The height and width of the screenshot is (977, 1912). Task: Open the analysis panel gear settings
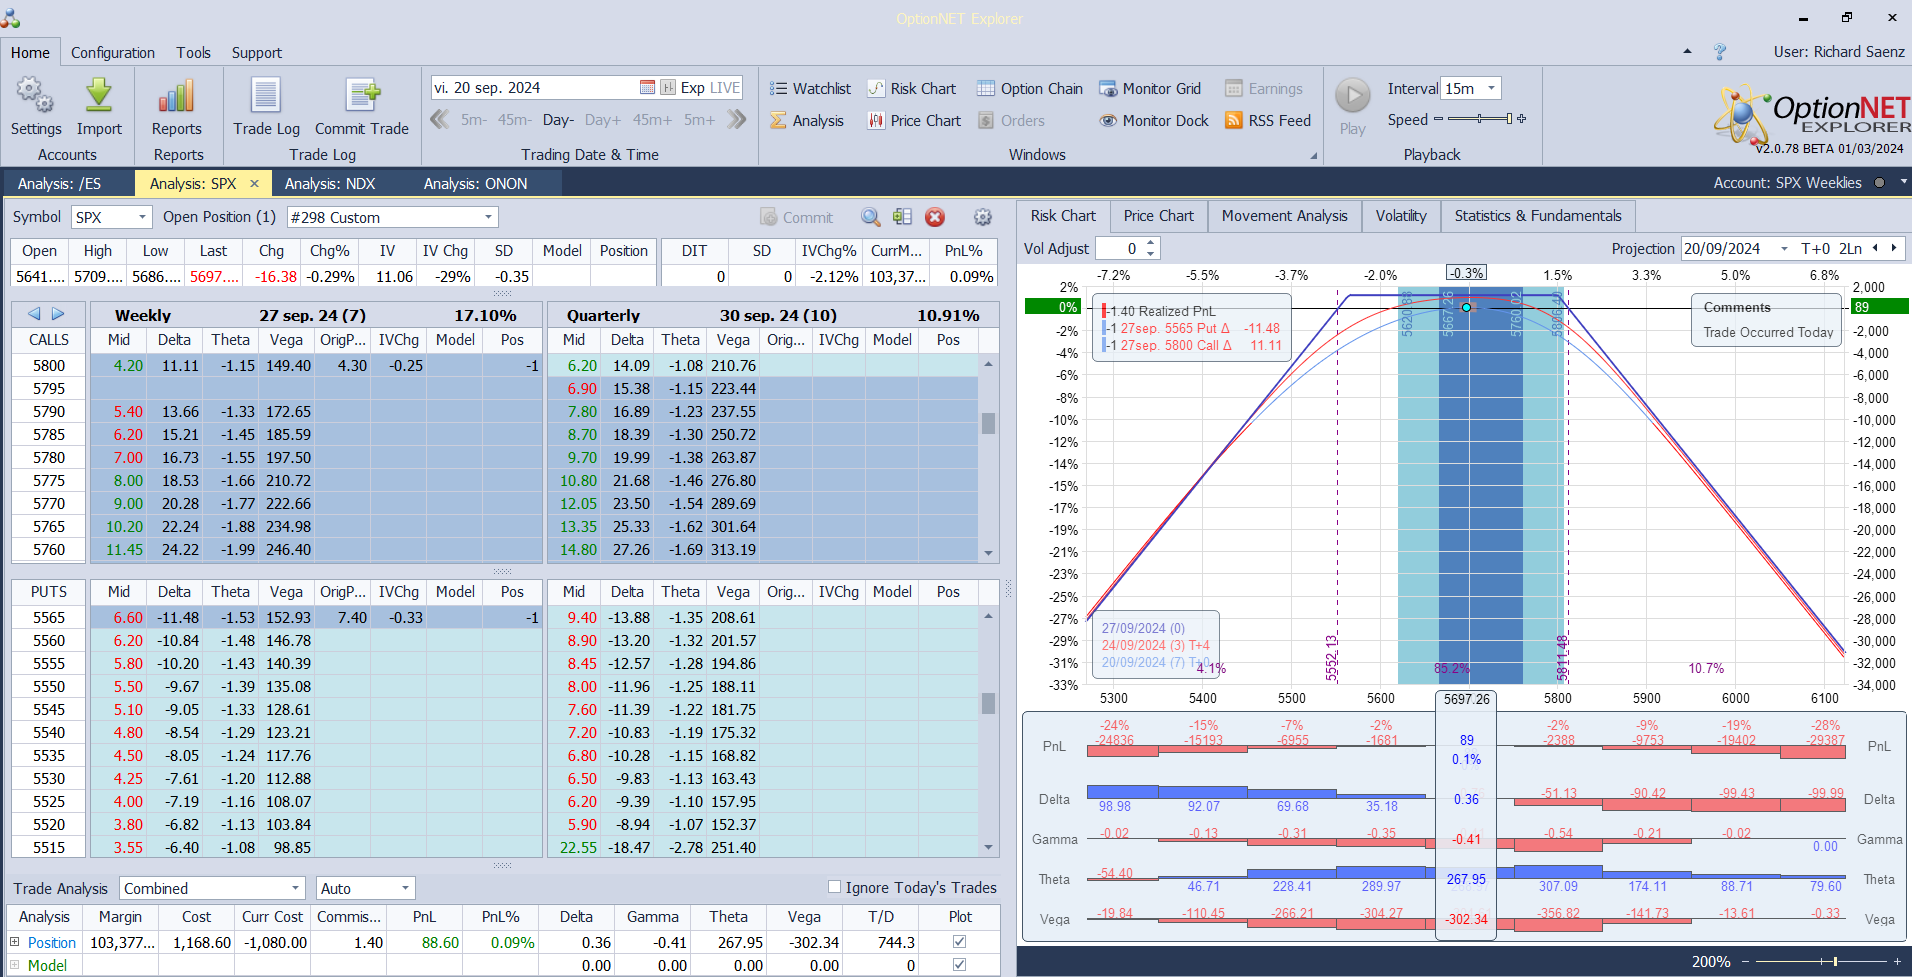pyautogui.click(x=983, y=217)
